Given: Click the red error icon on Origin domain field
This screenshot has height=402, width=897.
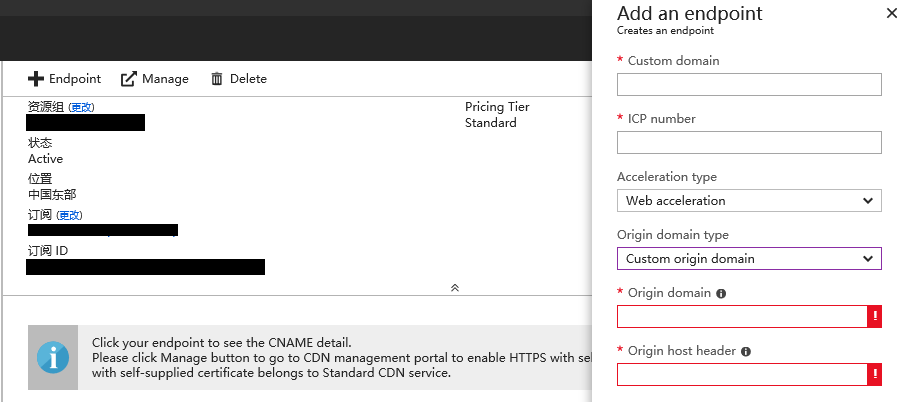Looking at the screenshot, I should click(x=874, y=317).
